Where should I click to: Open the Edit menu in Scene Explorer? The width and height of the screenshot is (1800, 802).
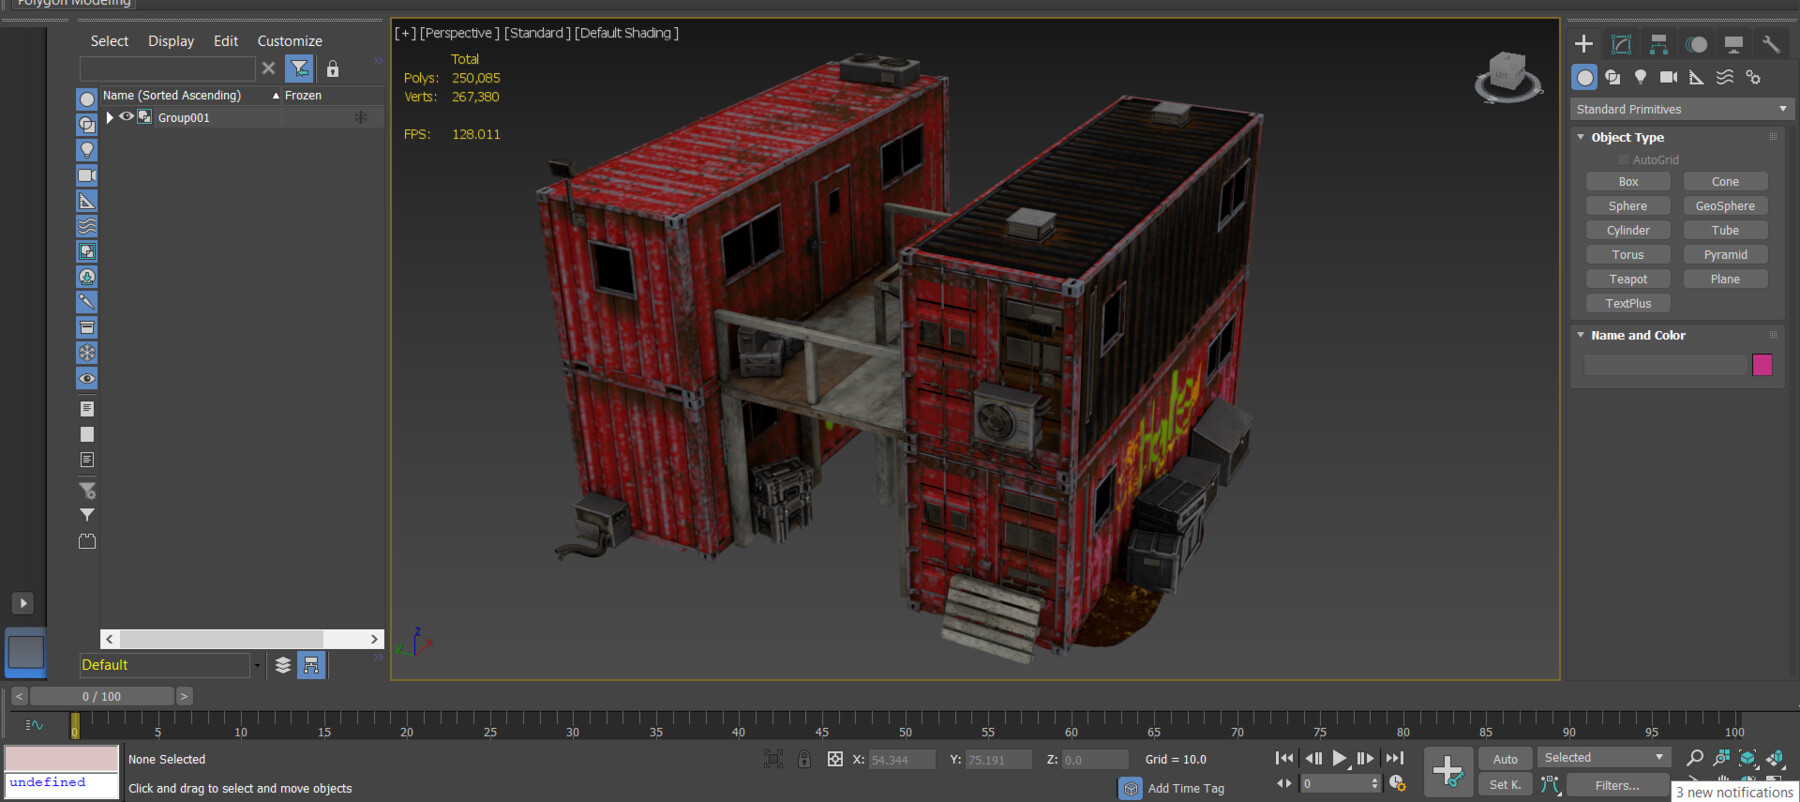click(226, 41)
